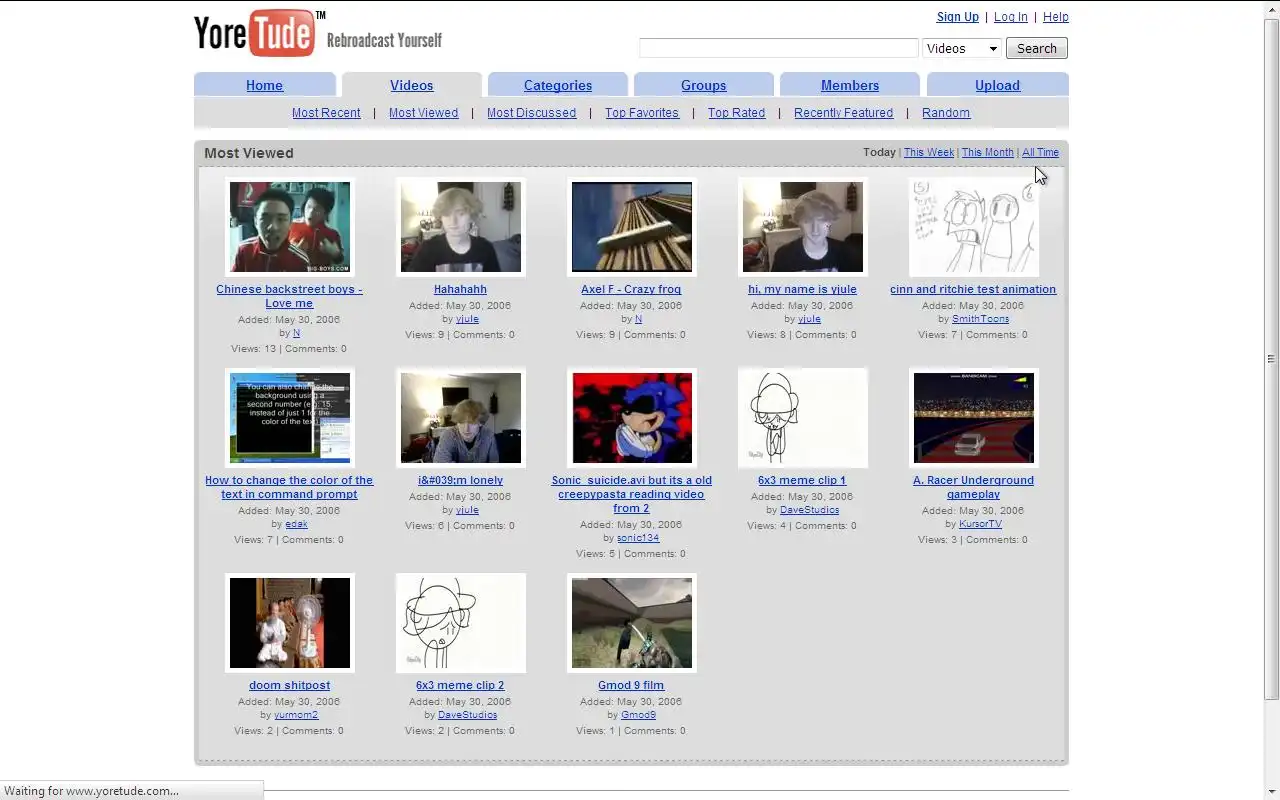Select Top Rated videos

click(x=737, y=113)
